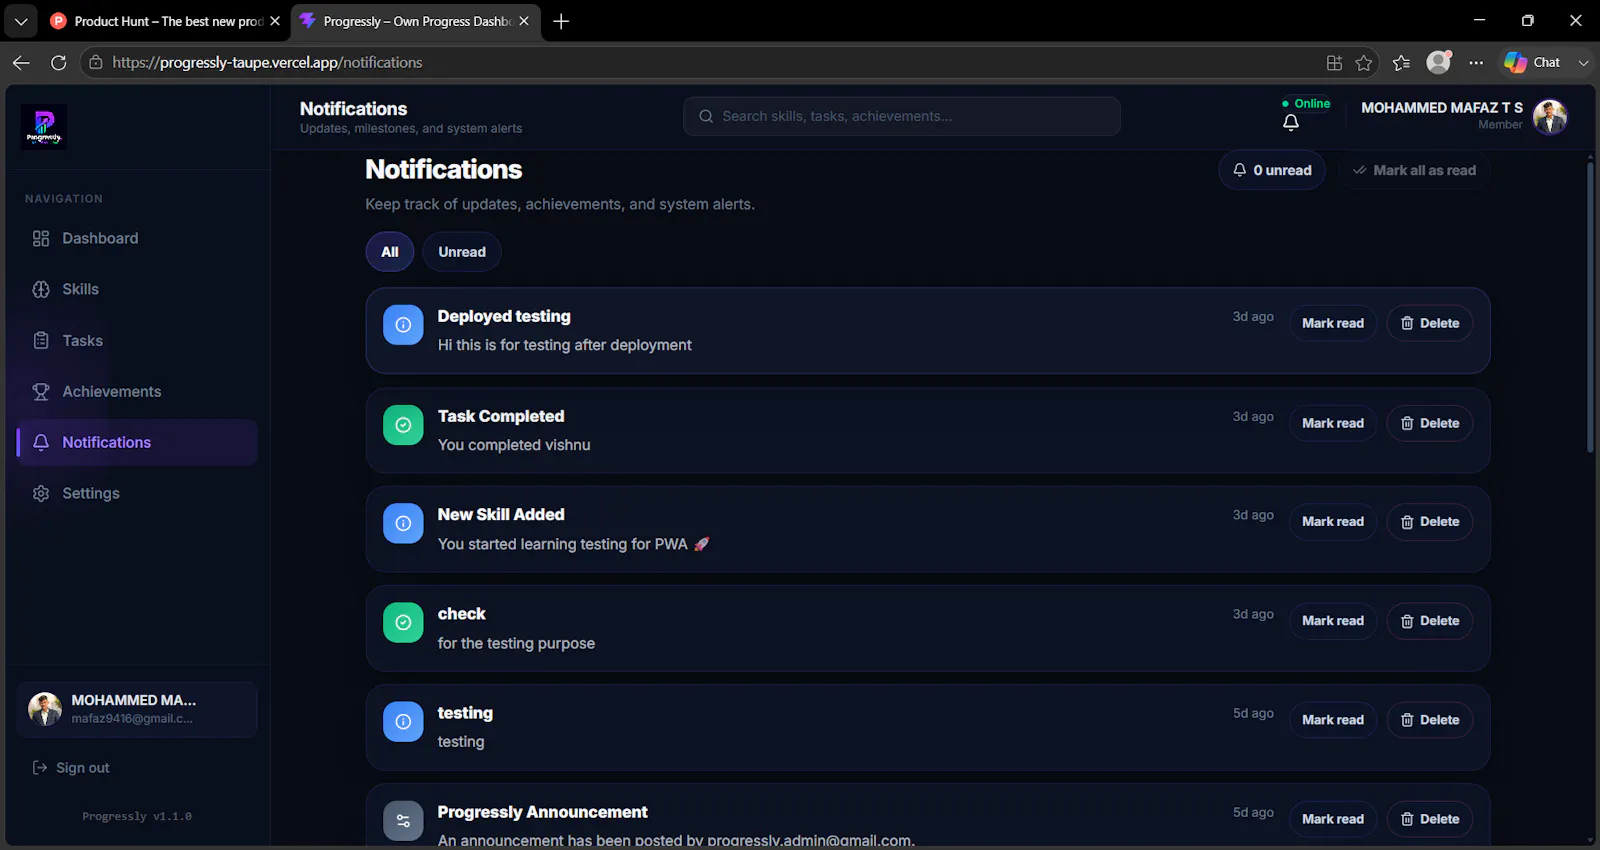Click the browser address bar URL
The width and height of the screenshot is (1600, 850).
point(267,62)
